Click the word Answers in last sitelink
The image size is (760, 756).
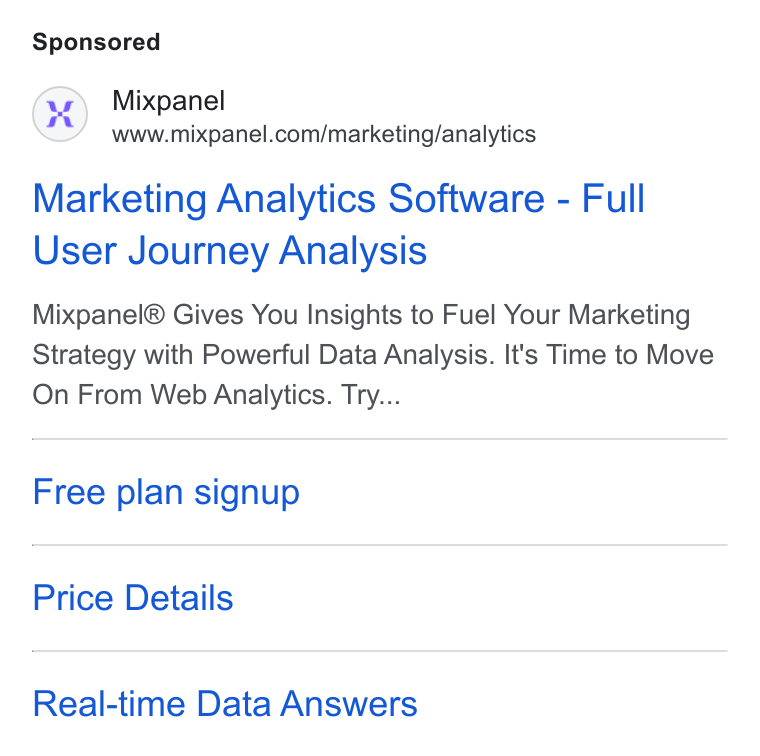[x=349, y=704]
